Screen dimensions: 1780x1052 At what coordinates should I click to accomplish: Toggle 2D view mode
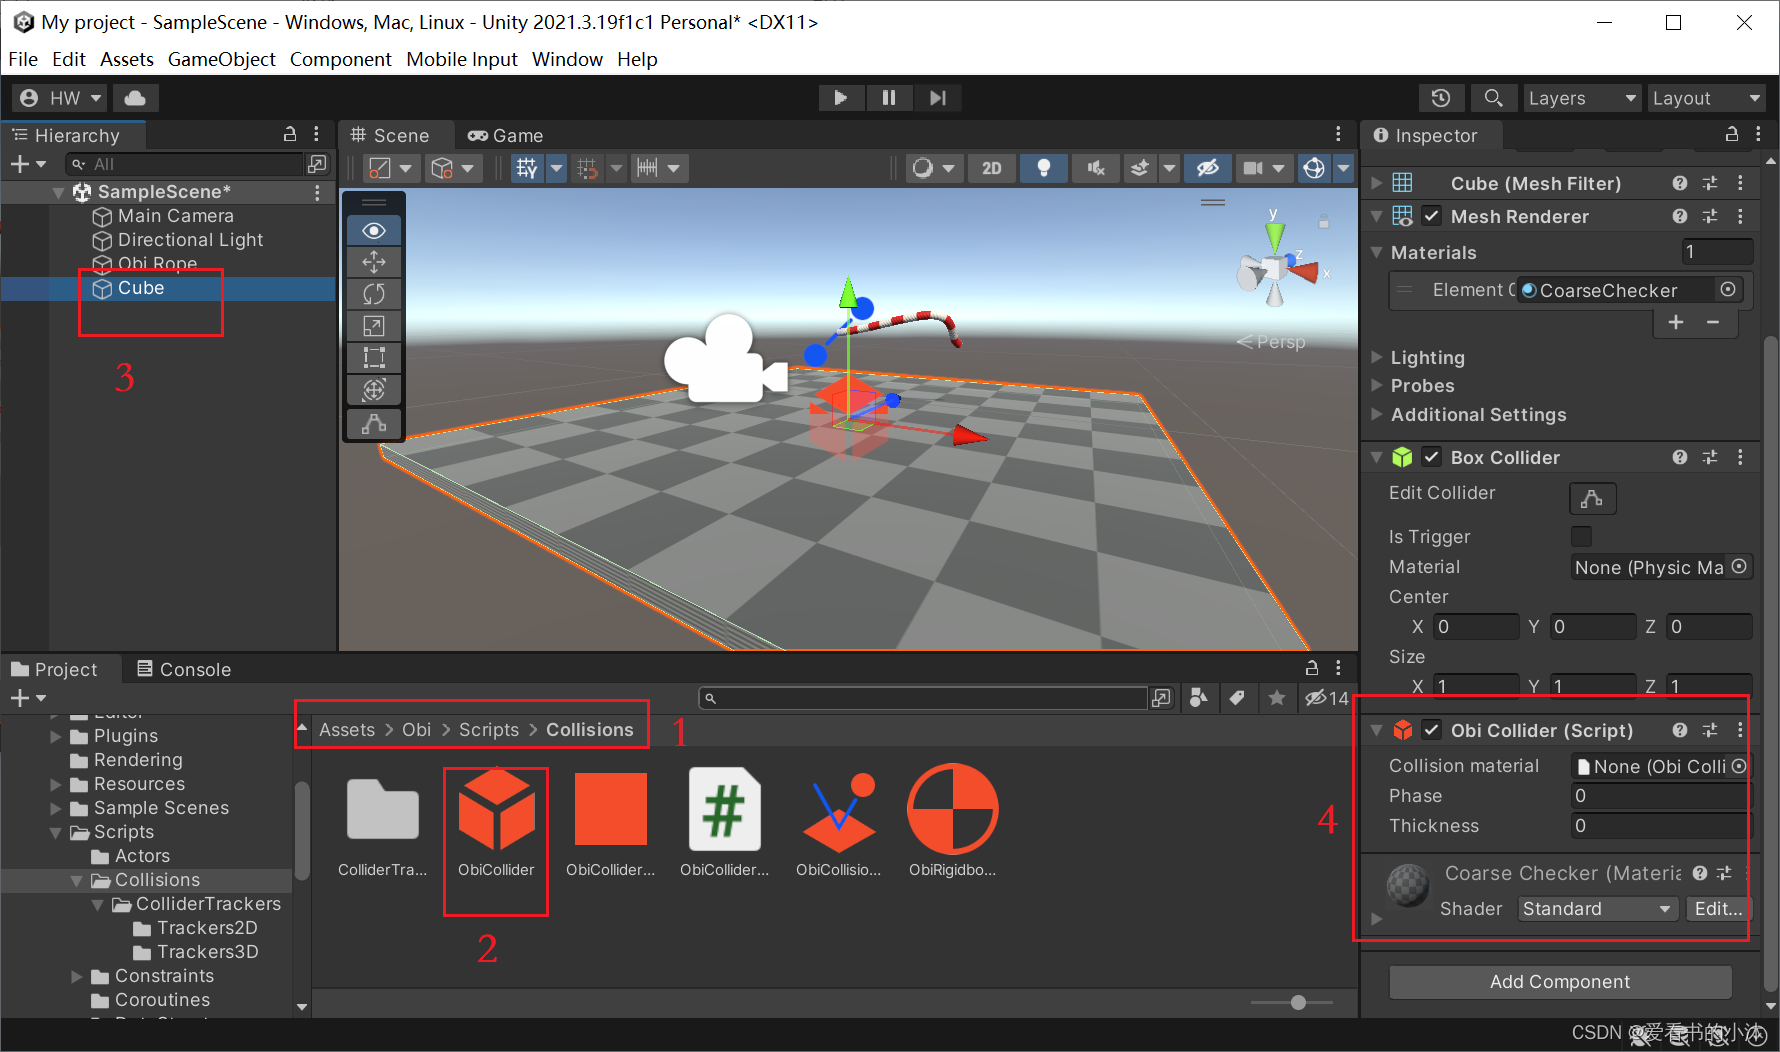click(991, 168)
